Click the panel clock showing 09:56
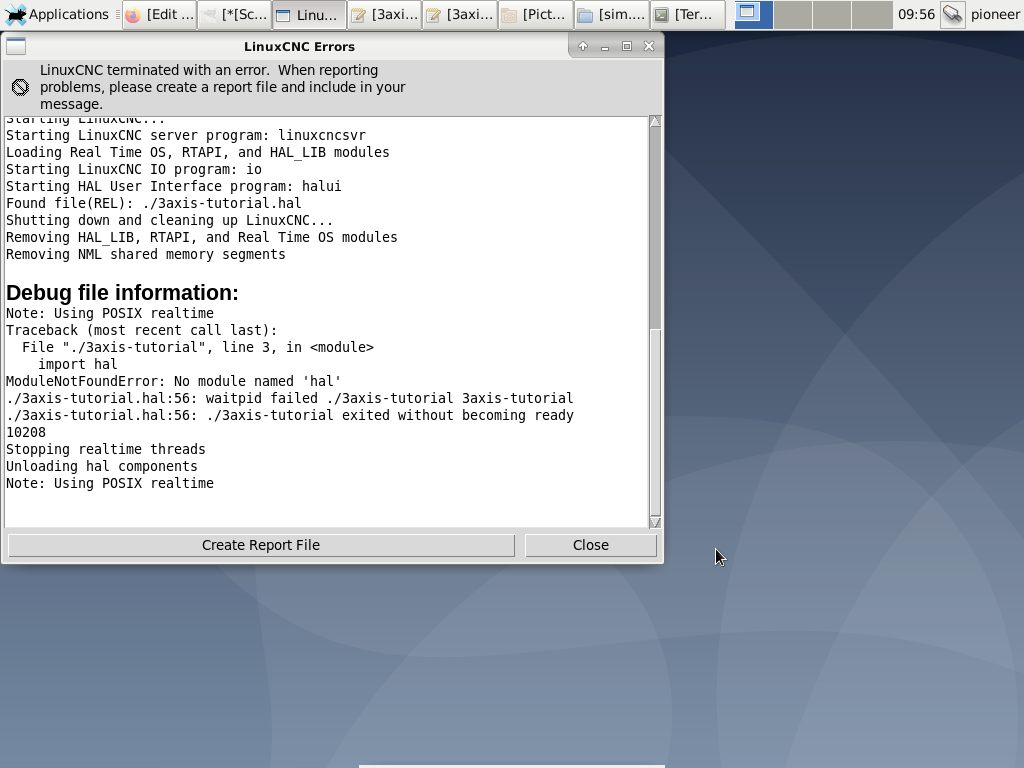The height and width of the screenshot is (768, 1024). click(916, 14)
